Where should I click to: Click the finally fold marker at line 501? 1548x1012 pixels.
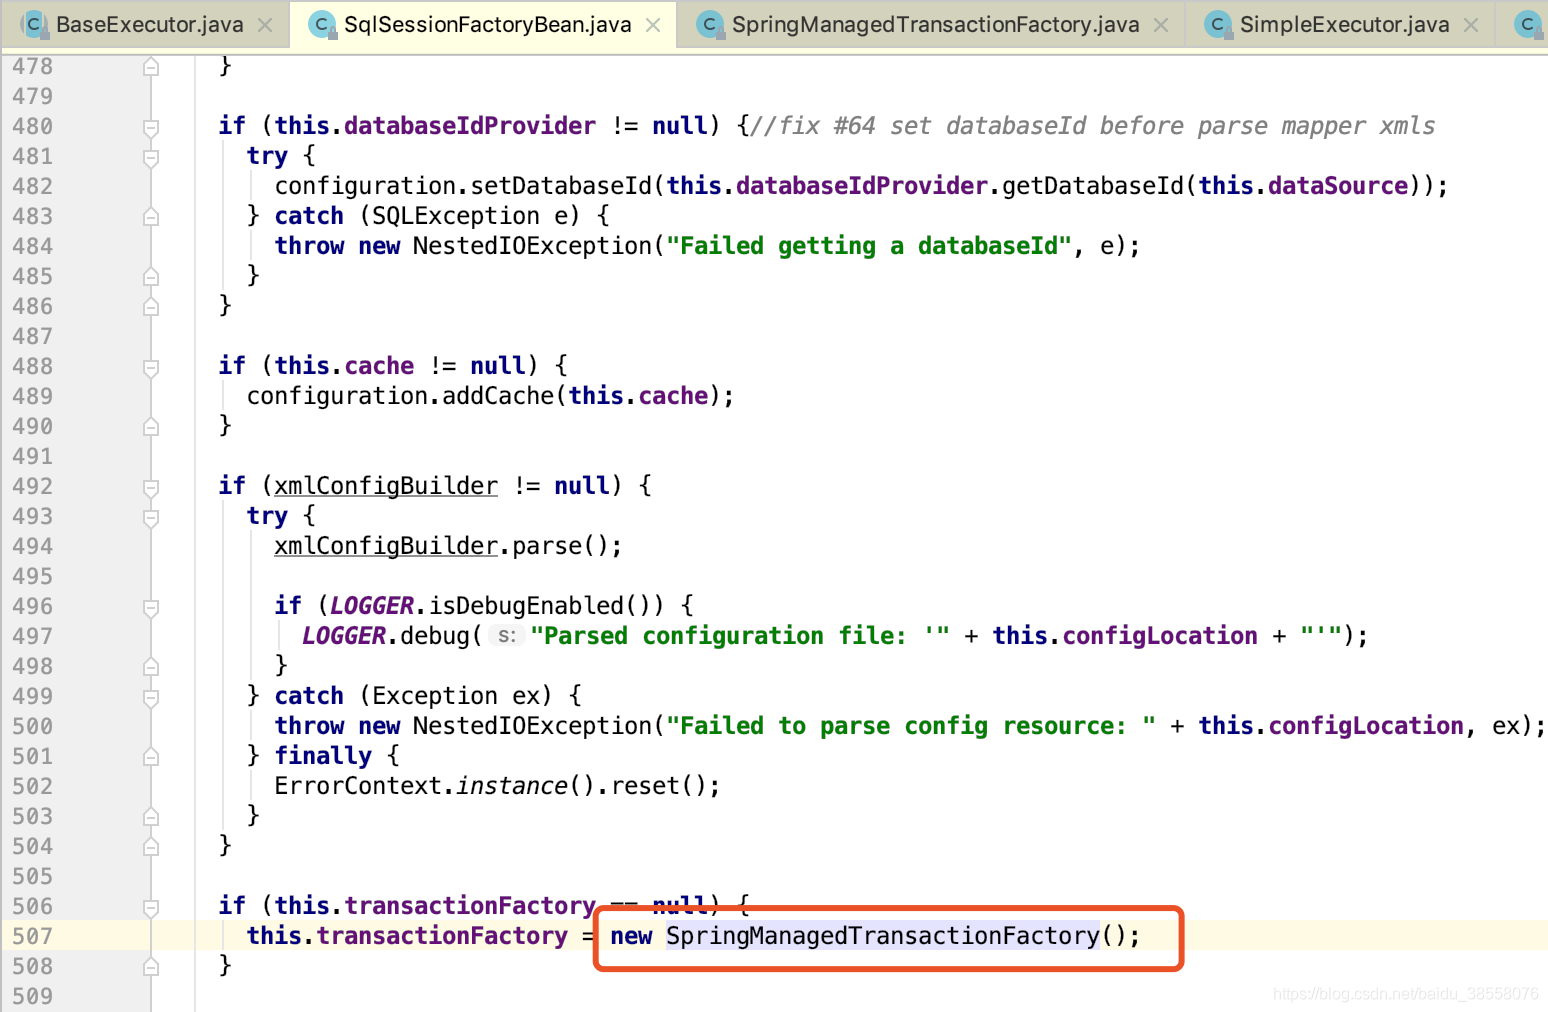(151, 757)
